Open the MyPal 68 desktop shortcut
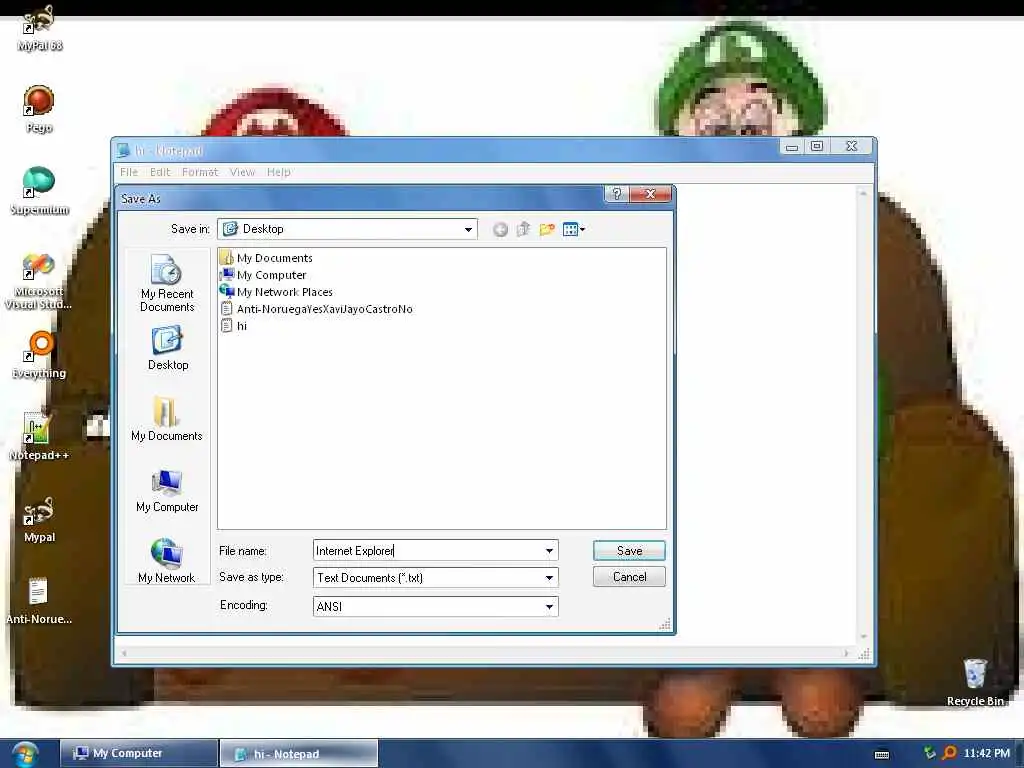This screenshot has width=1024, height=768. pos(39,27)
